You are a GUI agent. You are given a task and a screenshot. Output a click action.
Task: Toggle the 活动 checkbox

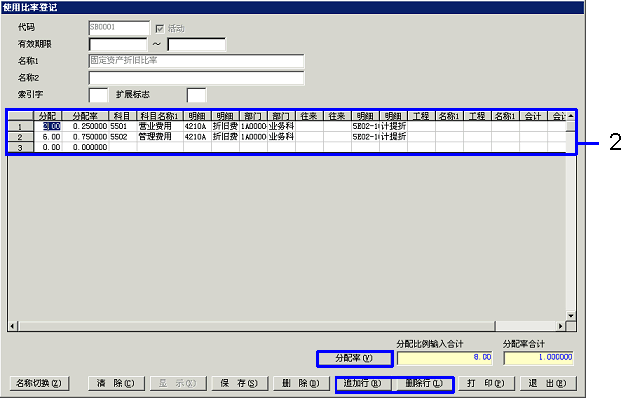point(159,29)
